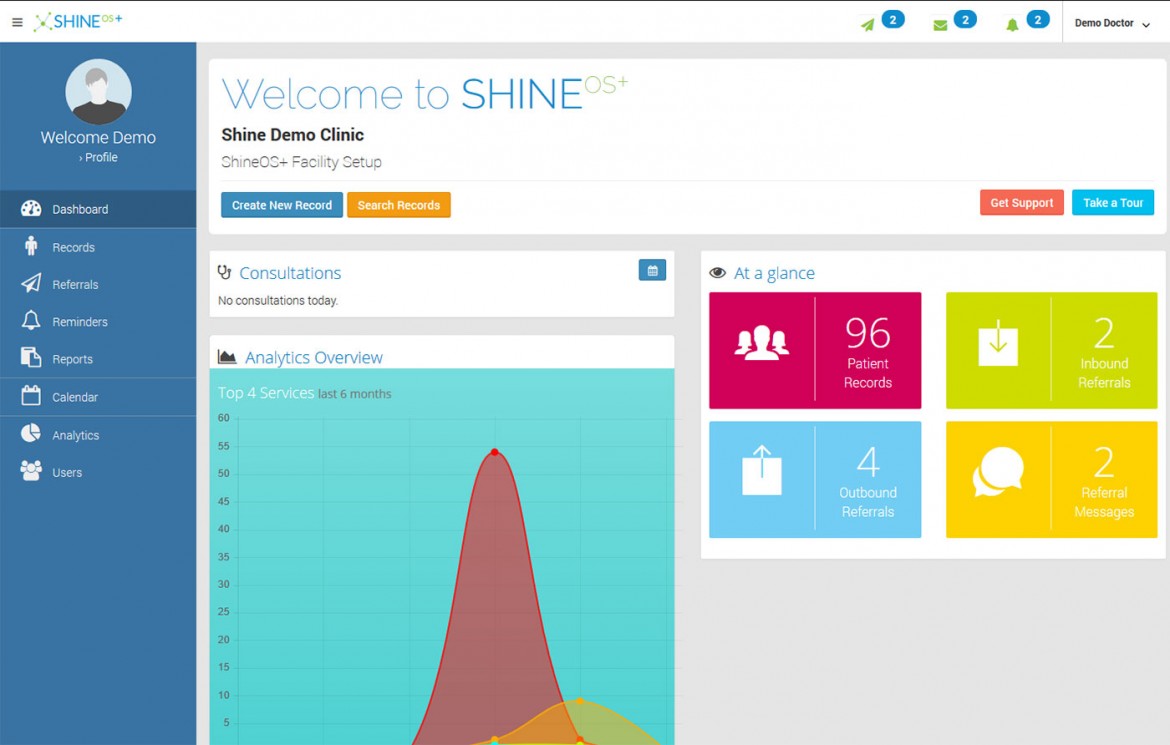Screen dimensions: 1170x745
Task: Click the Referrals paper plane sidebar icon
Action: pyautogui.click(x=31, y=283)
